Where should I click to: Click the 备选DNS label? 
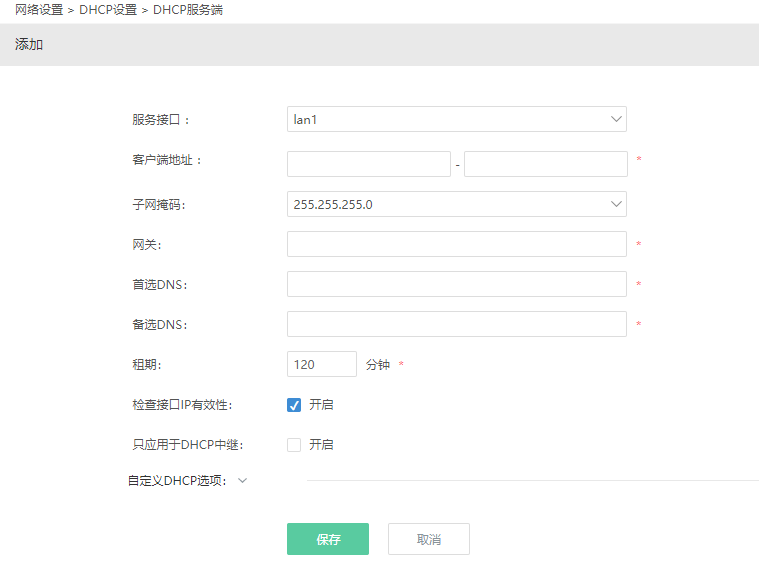click(x=160, y=325)
